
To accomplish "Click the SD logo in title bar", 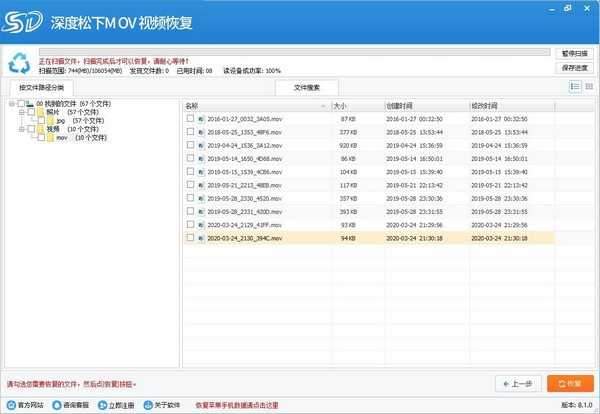I will click(22, 22).
